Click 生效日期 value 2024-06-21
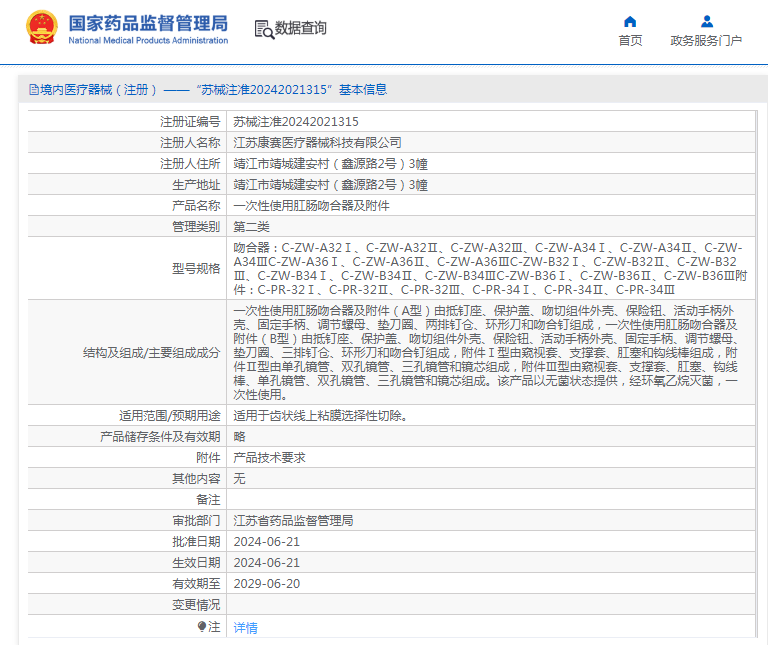Viewport: 768px width, 645px height. pos(266,563)
